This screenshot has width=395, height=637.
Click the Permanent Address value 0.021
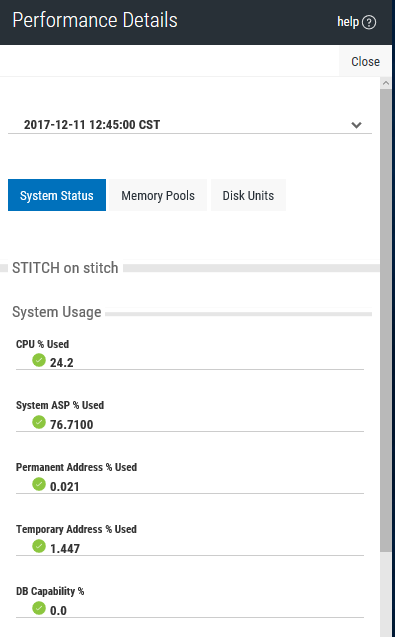(x=65, y=486)
